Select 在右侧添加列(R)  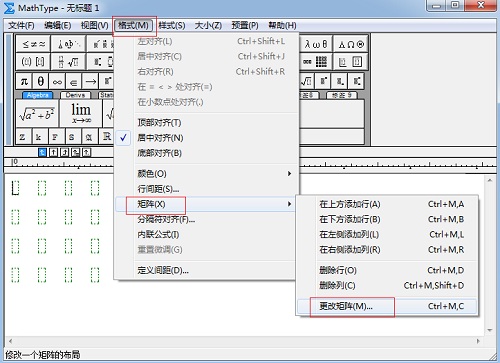pyautogui.click(x=387, y=249)
